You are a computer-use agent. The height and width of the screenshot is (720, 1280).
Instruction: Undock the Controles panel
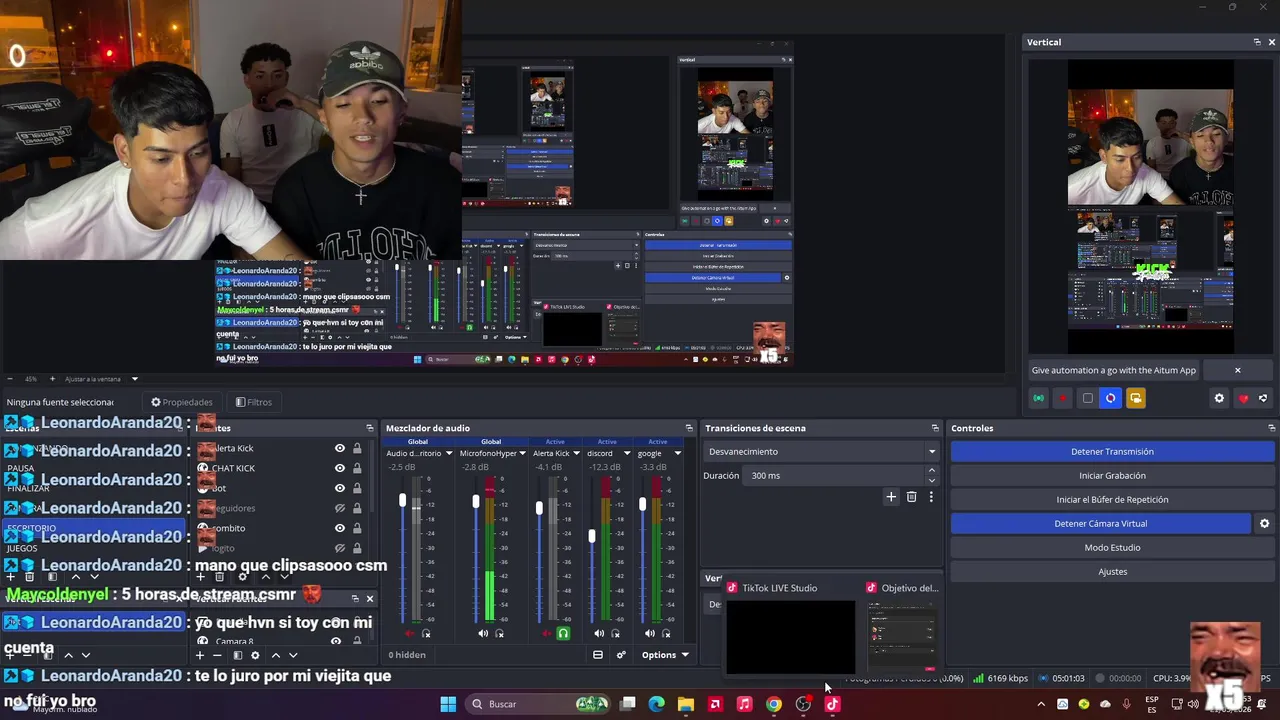(x=1271, y=428)
